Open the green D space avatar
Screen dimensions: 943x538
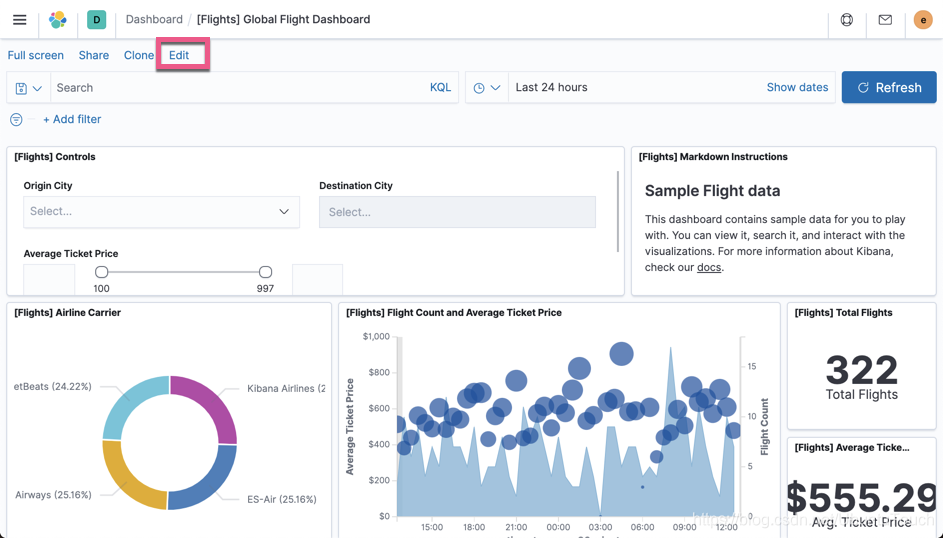[96, 19]
